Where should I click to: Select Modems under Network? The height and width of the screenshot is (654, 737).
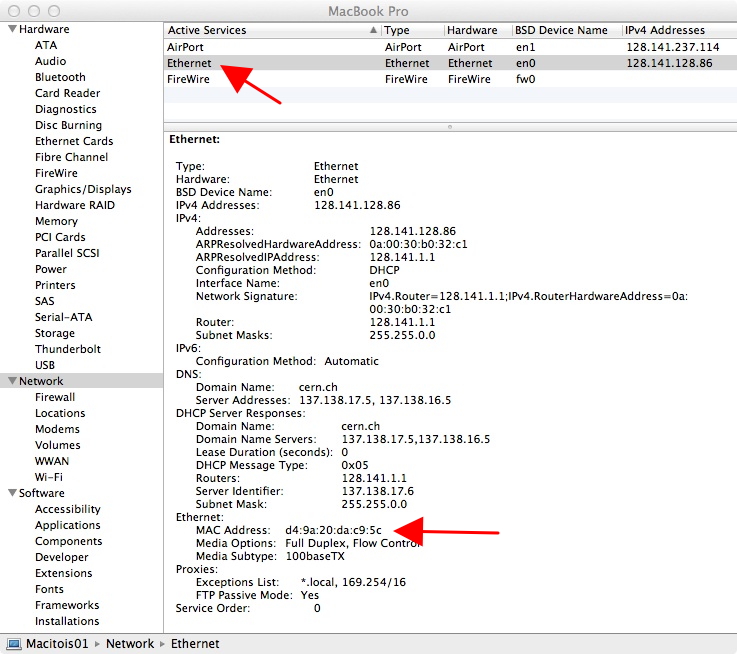pyautogui.click(x=57, y=429)
